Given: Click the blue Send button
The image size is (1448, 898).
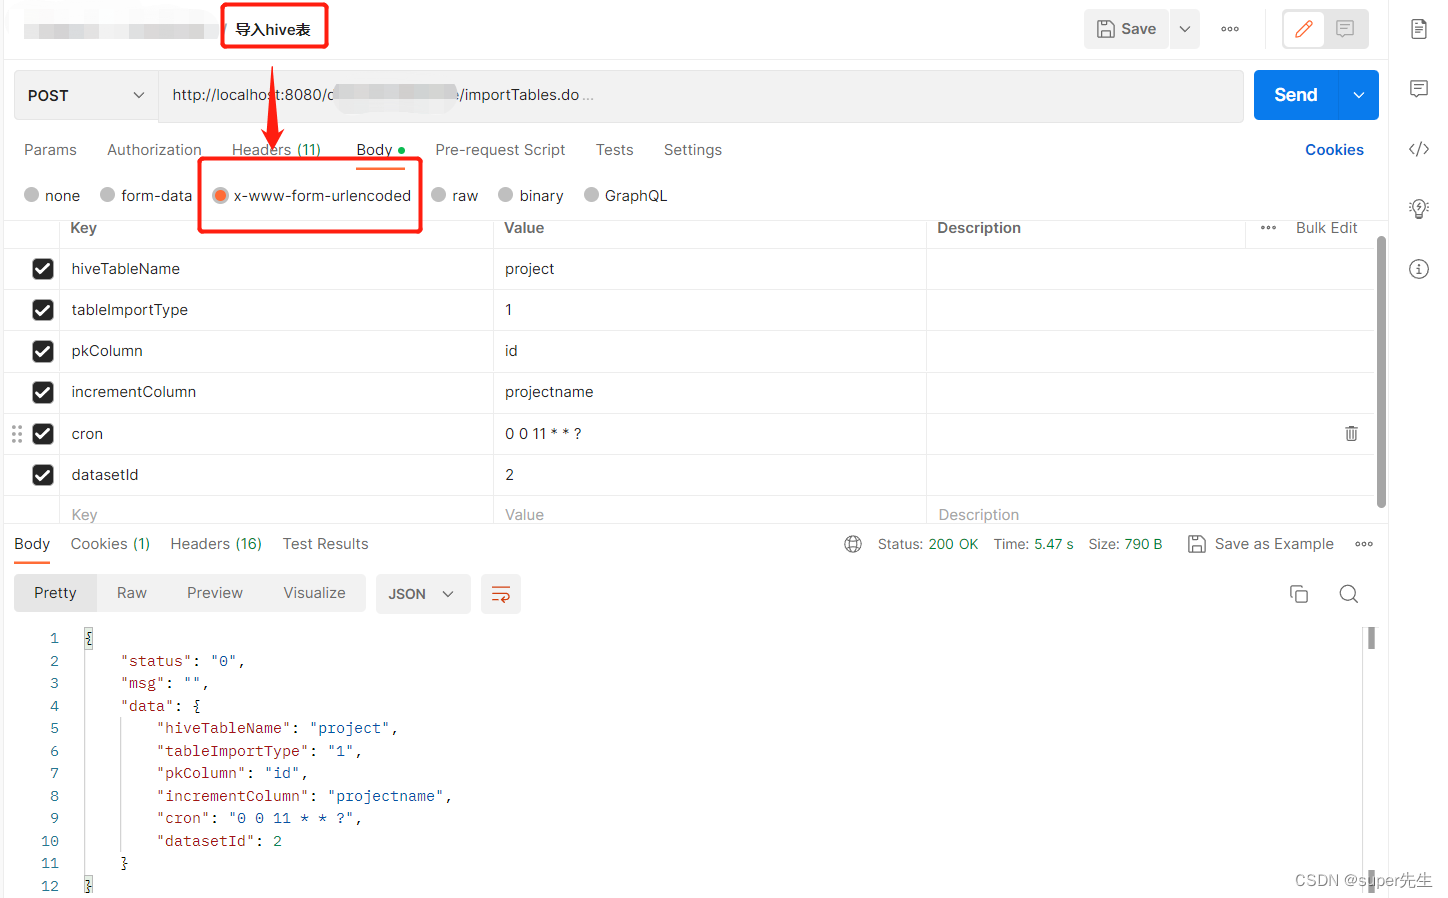Looking at the screenshot, I should [1296, 95].
